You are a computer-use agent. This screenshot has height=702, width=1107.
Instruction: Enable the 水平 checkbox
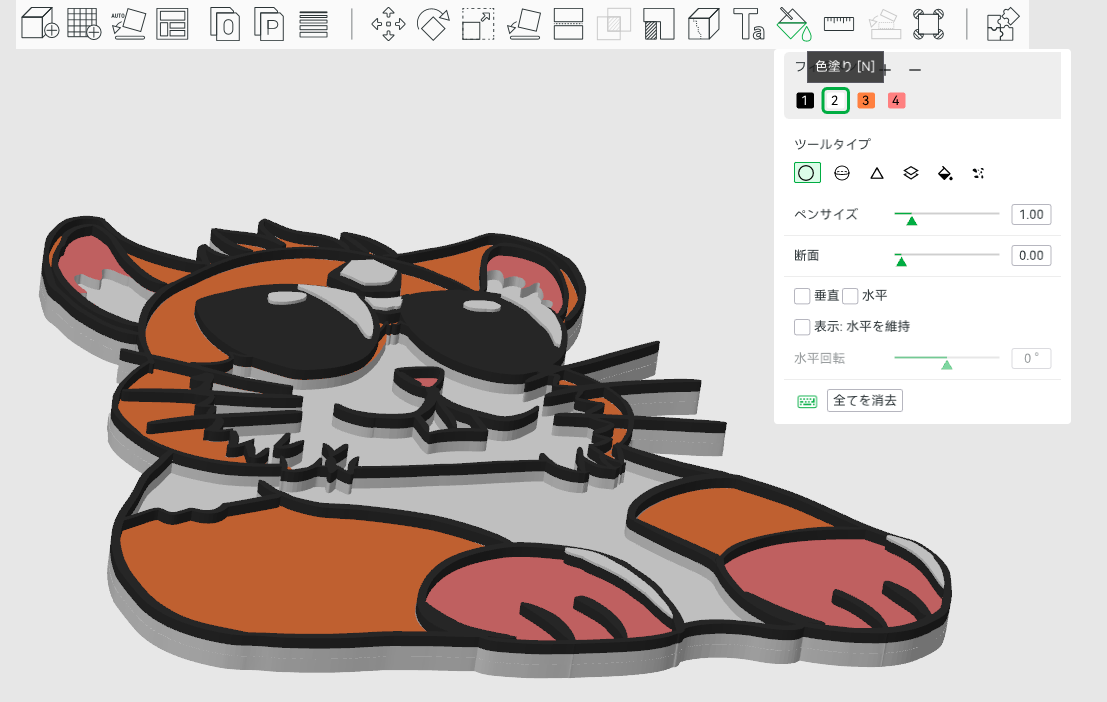(850, 296)
